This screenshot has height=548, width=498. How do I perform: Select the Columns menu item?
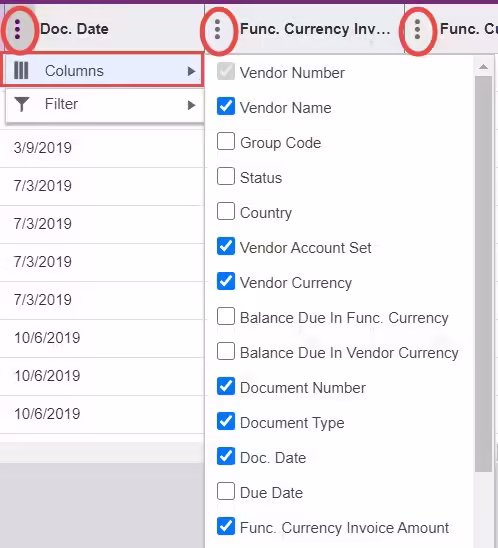point(103,71)
